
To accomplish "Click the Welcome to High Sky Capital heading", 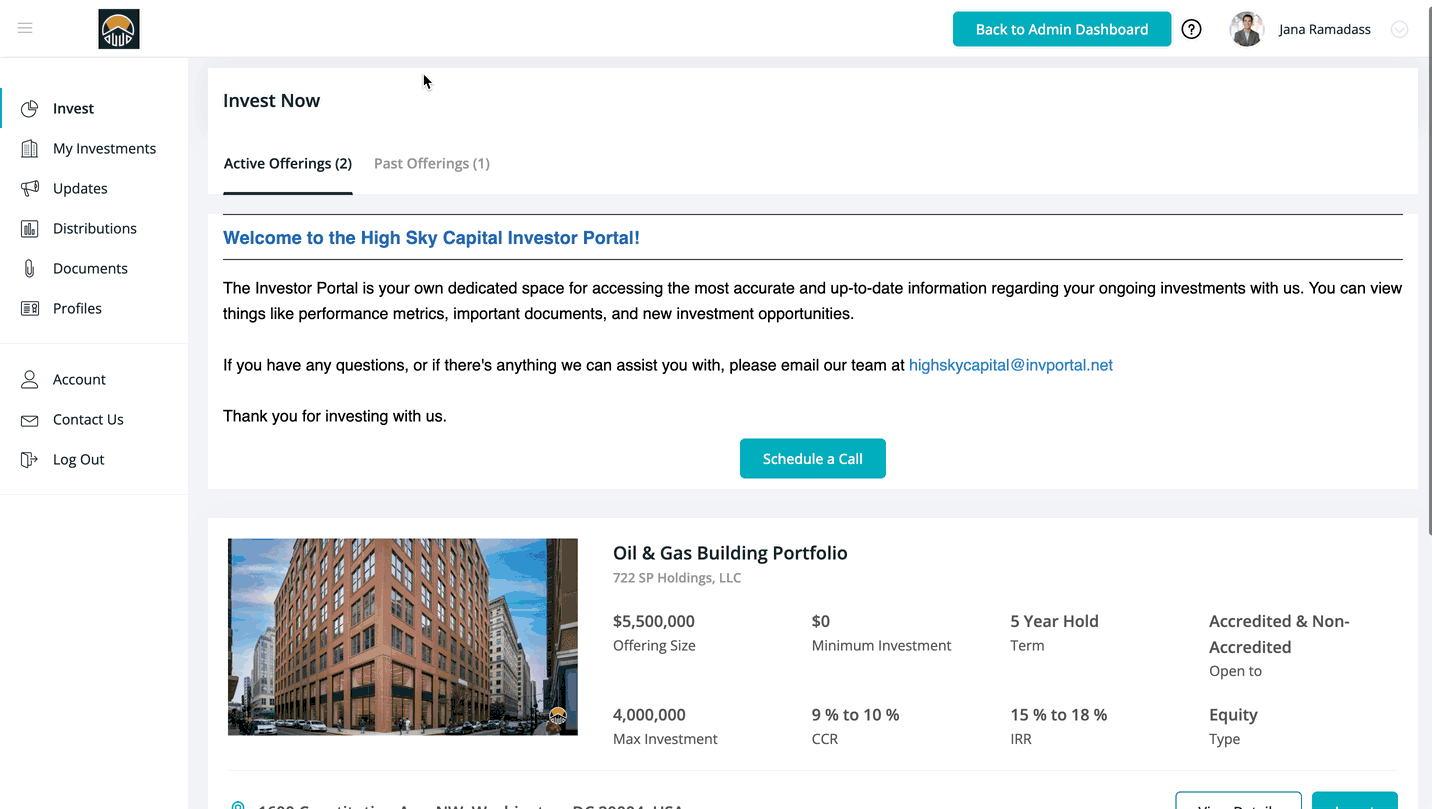I will pyautogui.click(x=431, y=238).
